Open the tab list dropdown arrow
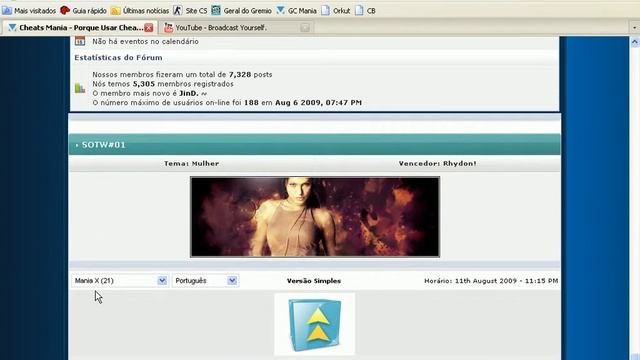This screenshot has height=360, width=640. click(x=635, y=28)
